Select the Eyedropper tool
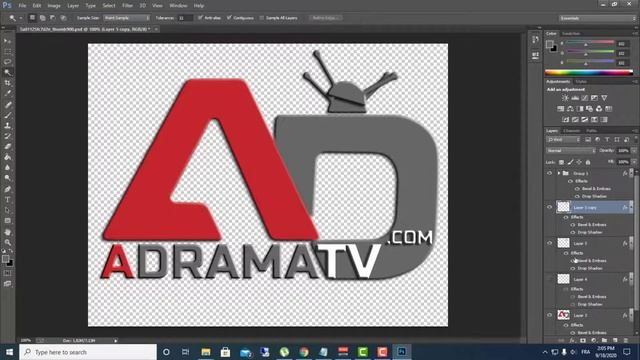Screen dimensions: 640x360 pyautogui.click(x=7, y=93)
